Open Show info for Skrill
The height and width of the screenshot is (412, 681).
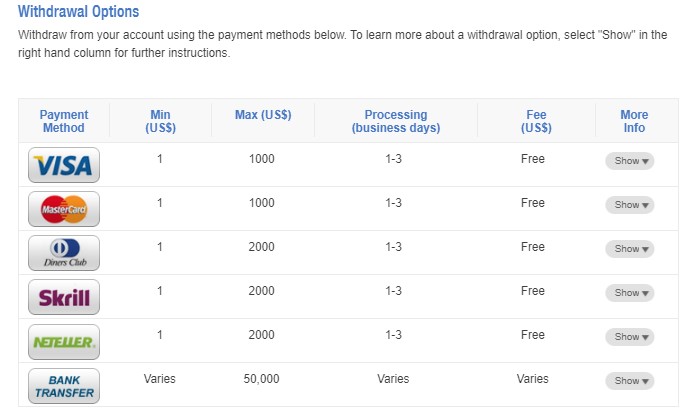click(x=630, y=293)
